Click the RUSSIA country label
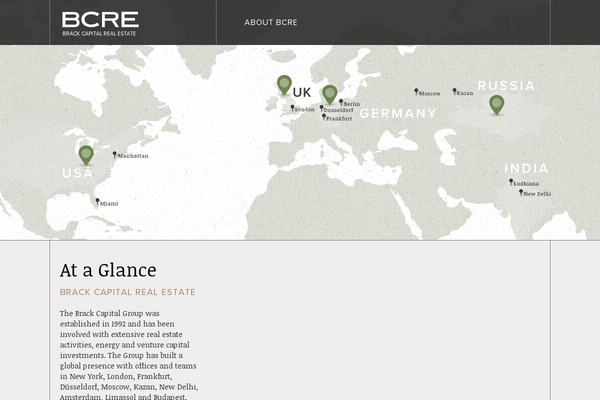Screen dimensions: 600x400 (506, 85)
